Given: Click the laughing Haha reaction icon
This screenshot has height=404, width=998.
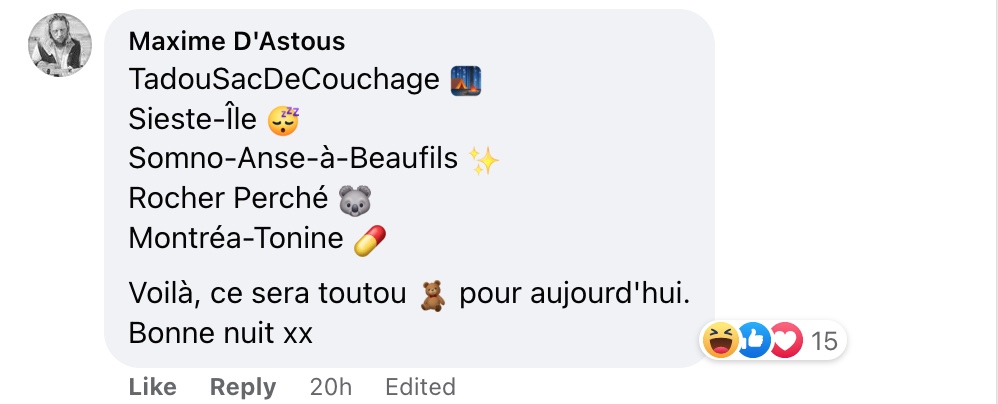Looking at the screenshot, I should 720,340.
